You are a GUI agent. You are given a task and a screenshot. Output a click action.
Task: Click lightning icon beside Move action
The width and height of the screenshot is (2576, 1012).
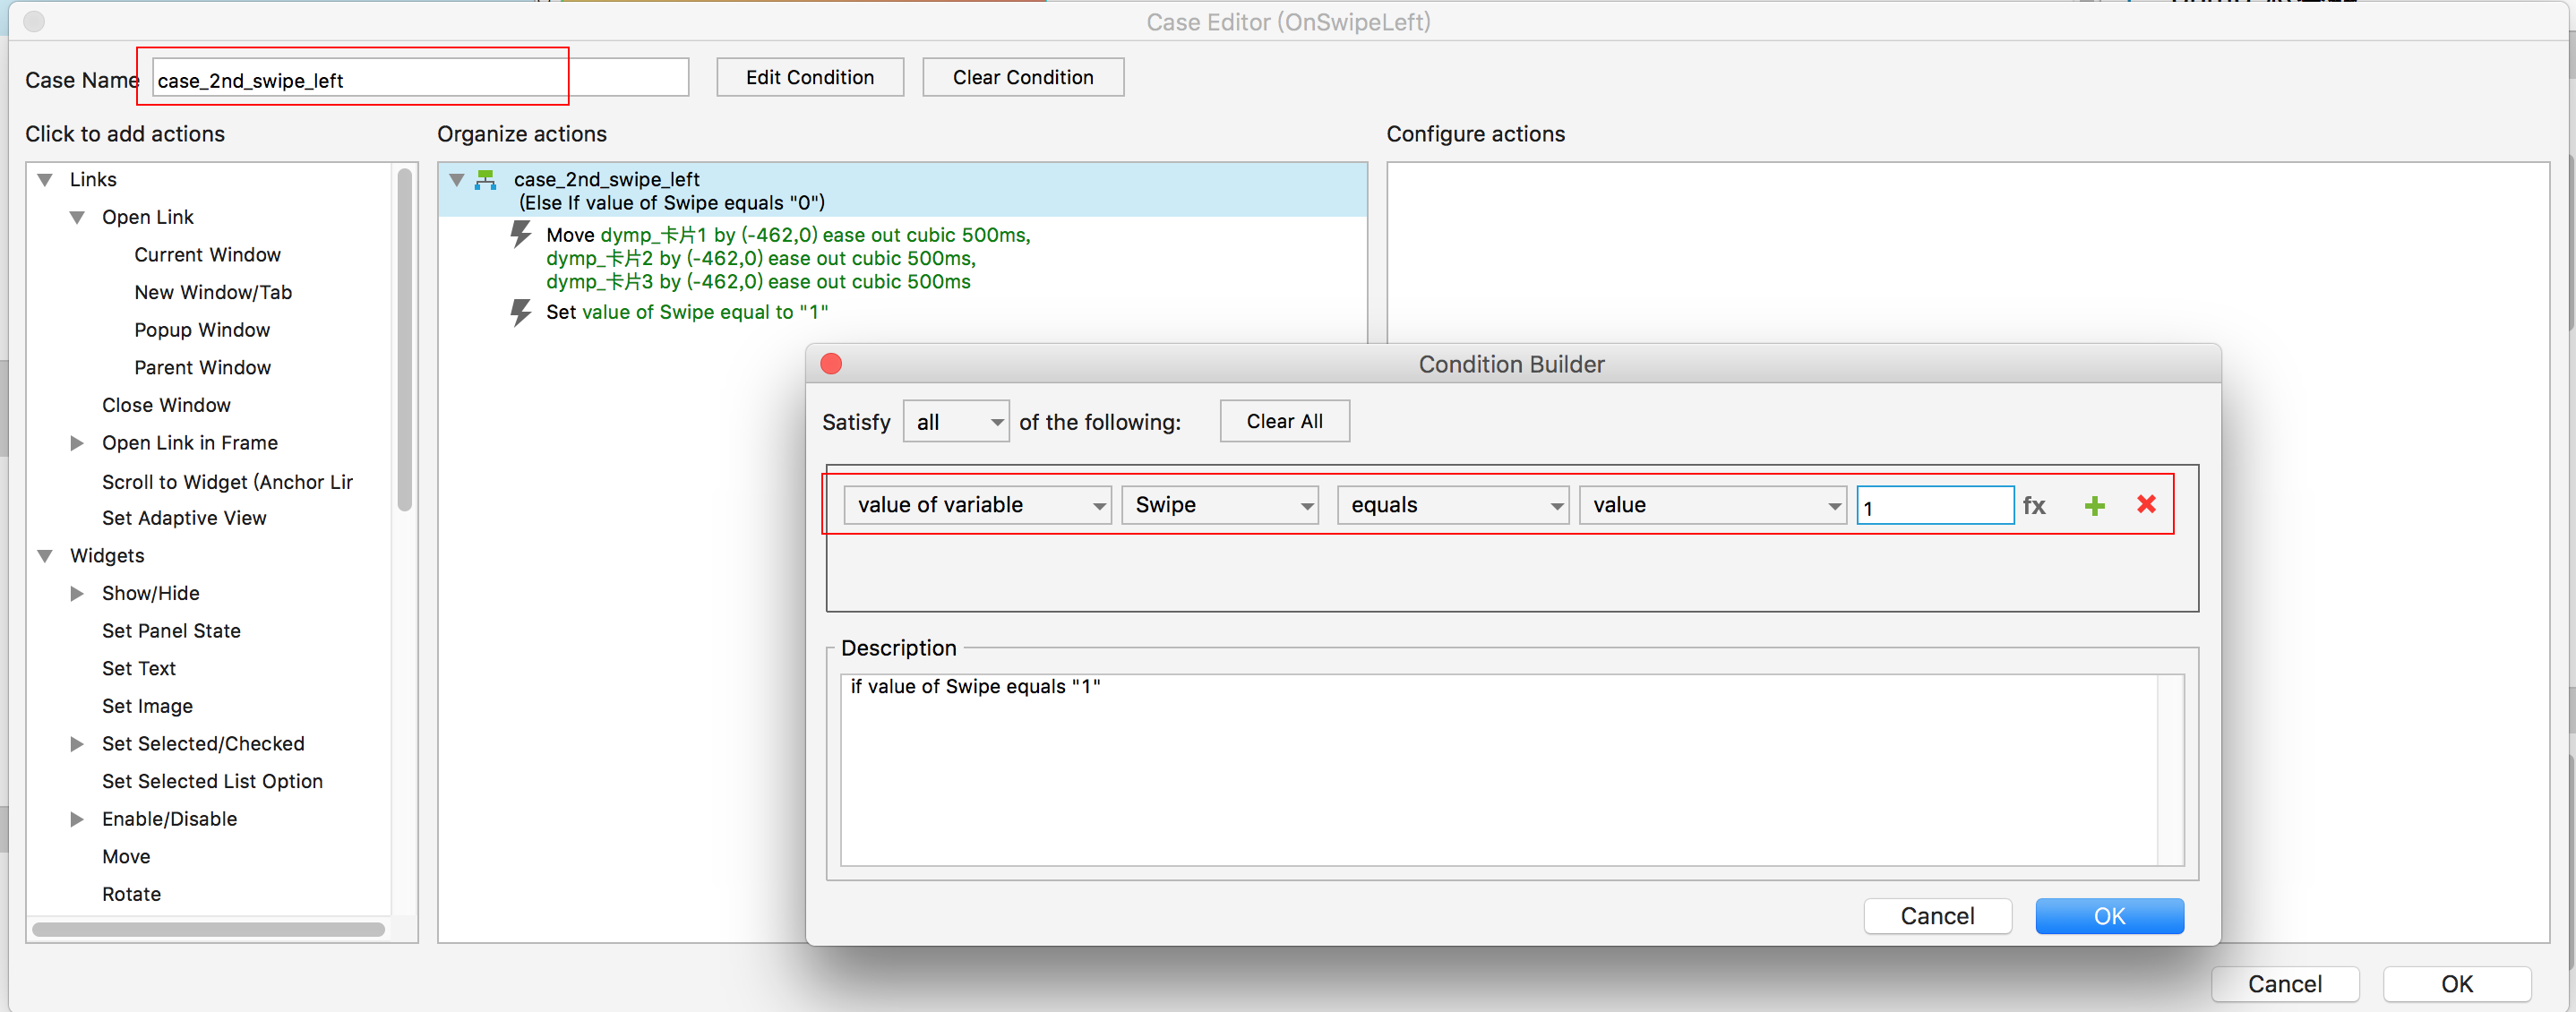(520, 235)
